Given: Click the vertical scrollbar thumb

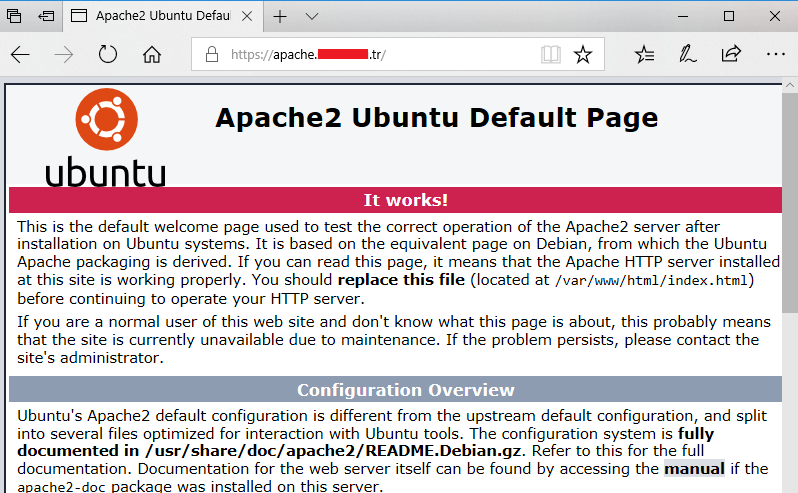Looking at the screenshot, I should coord(790,204).
